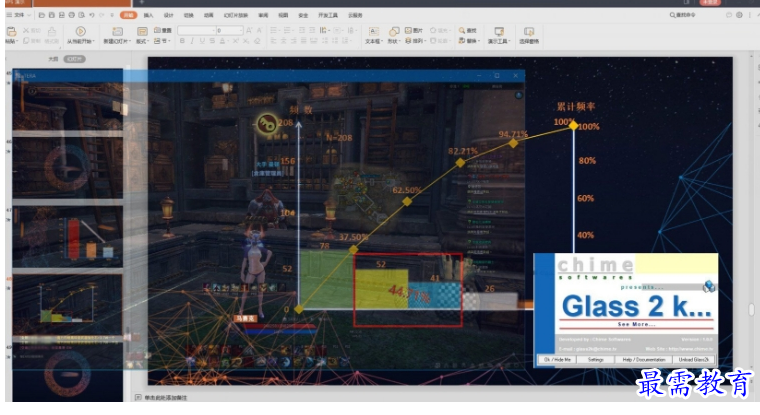Increase font size icon
This screenshot has height=415, width=760.
pyautogui.click(x=249, y=31)
